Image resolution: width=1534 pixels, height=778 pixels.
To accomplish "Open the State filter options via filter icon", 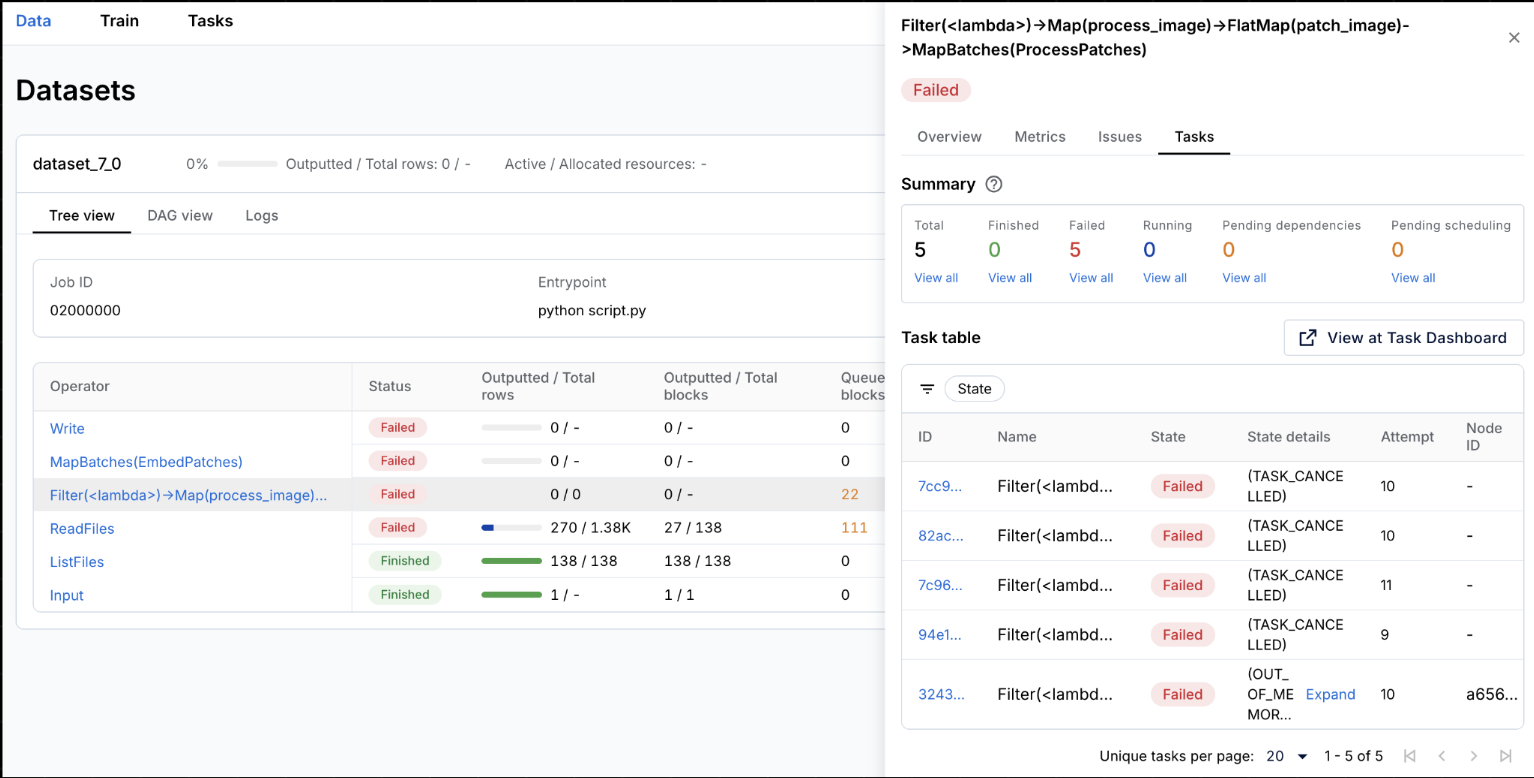I will [926, 389].
